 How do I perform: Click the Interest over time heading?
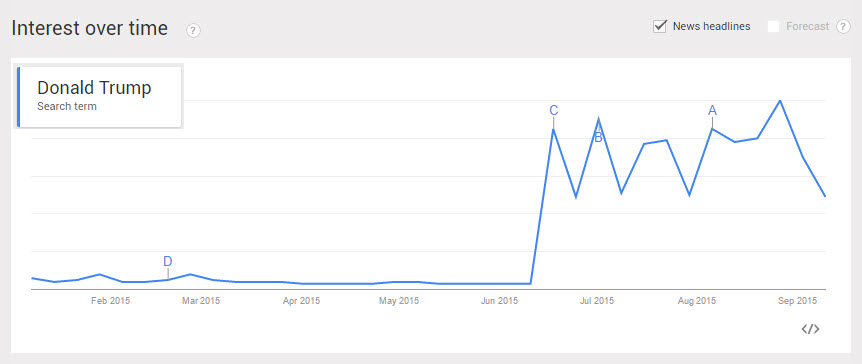tap(90, 28)
